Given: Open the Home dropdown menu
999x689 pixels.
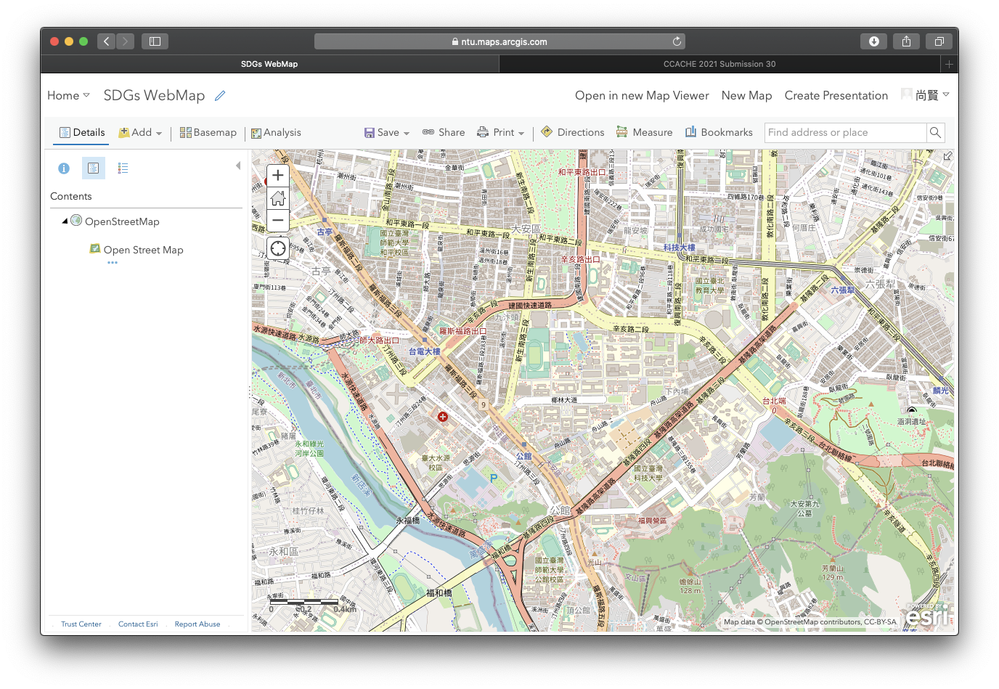Looking at the screenshot, I should click(68, 96).
